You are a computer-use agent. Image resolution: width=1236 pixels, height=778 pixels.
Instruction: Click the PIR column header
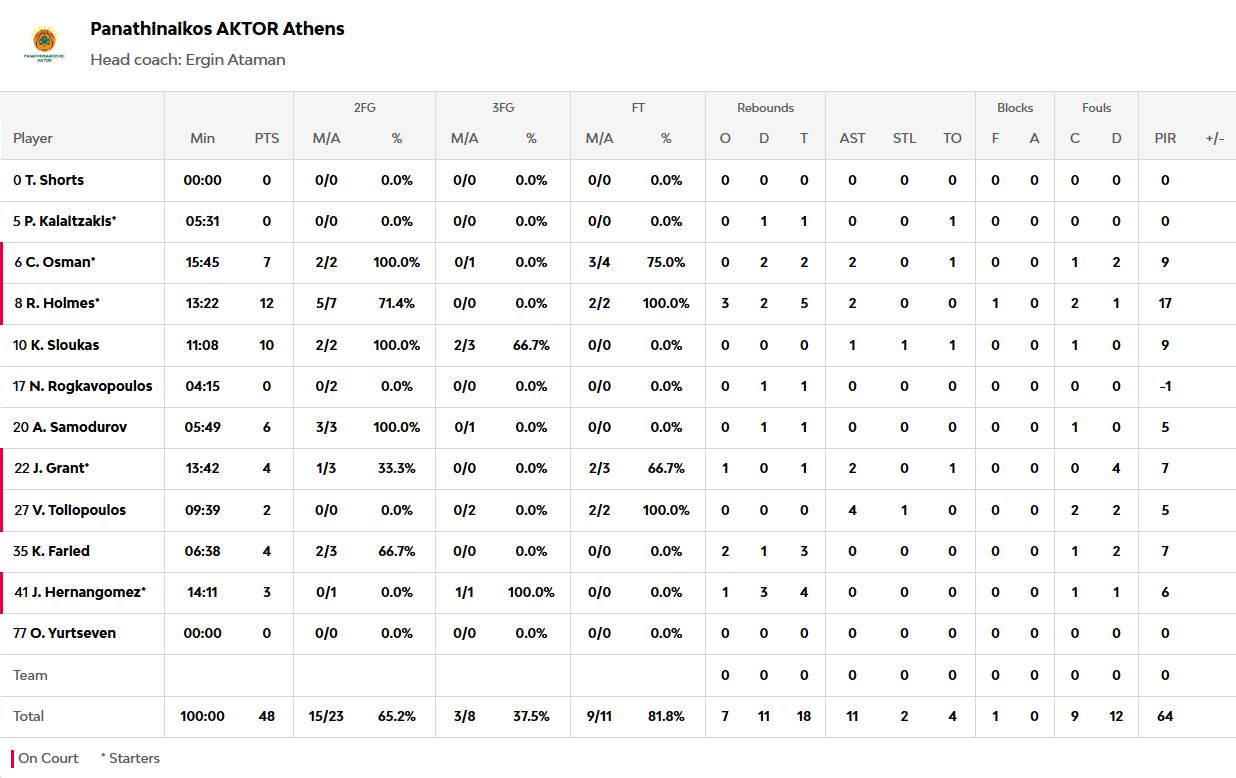1165,138
